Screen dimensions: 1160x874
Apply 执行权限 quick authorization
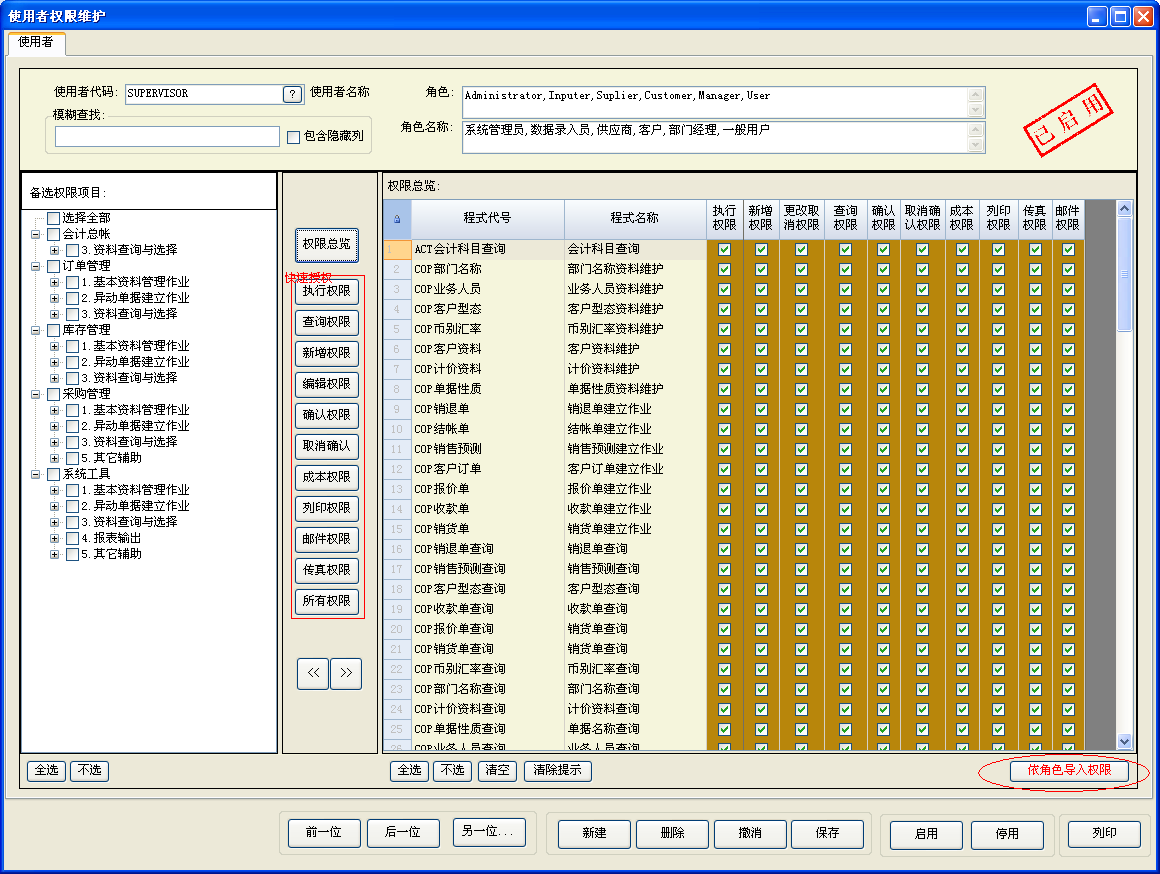(x=327, y=291)
